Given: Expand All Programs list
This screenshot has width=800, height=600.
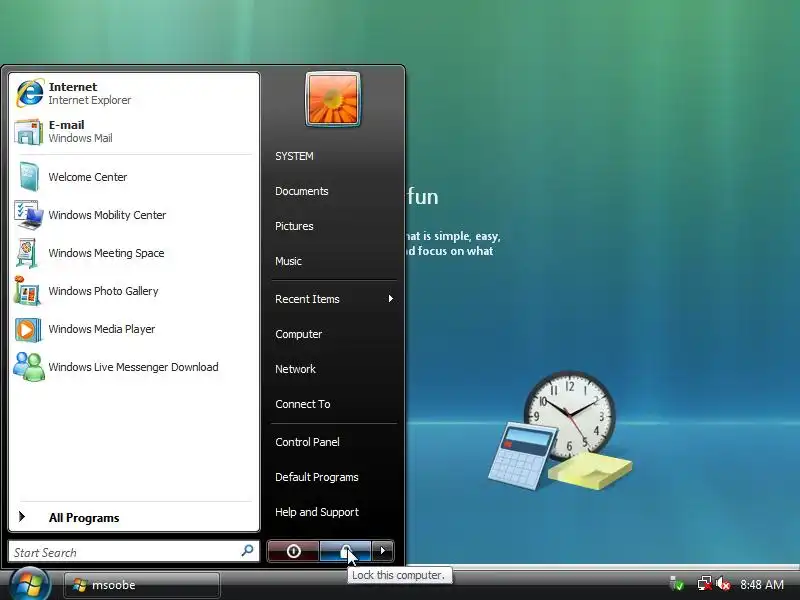Looking at the screenshot, I should click(134, 517).
